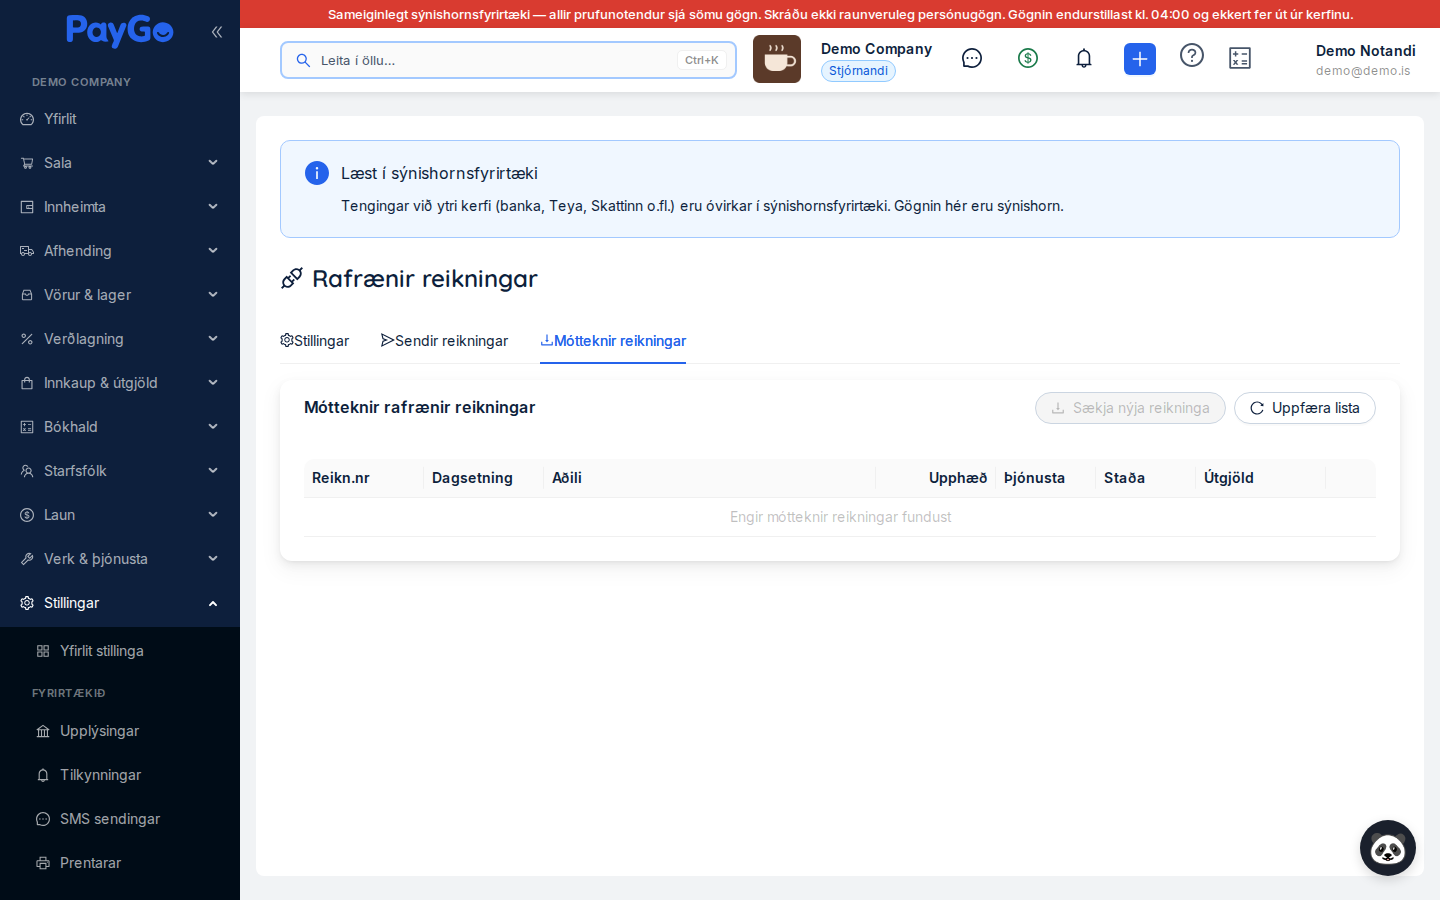Open Demo Notandi user menu
The width and height of the screenshot is (1440, 900).
coord(1365,59)
